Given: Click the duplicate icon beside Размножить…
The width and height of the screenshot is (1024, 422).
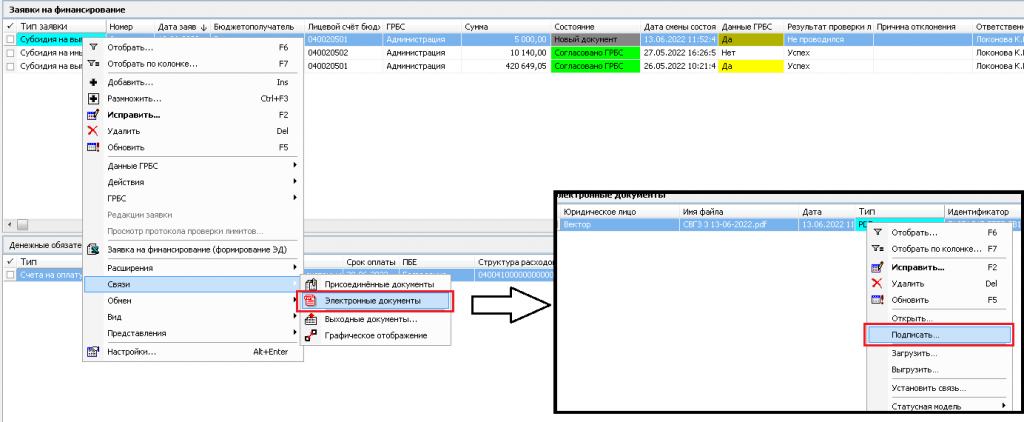Looking at the screenshot, I should point(94,99).
